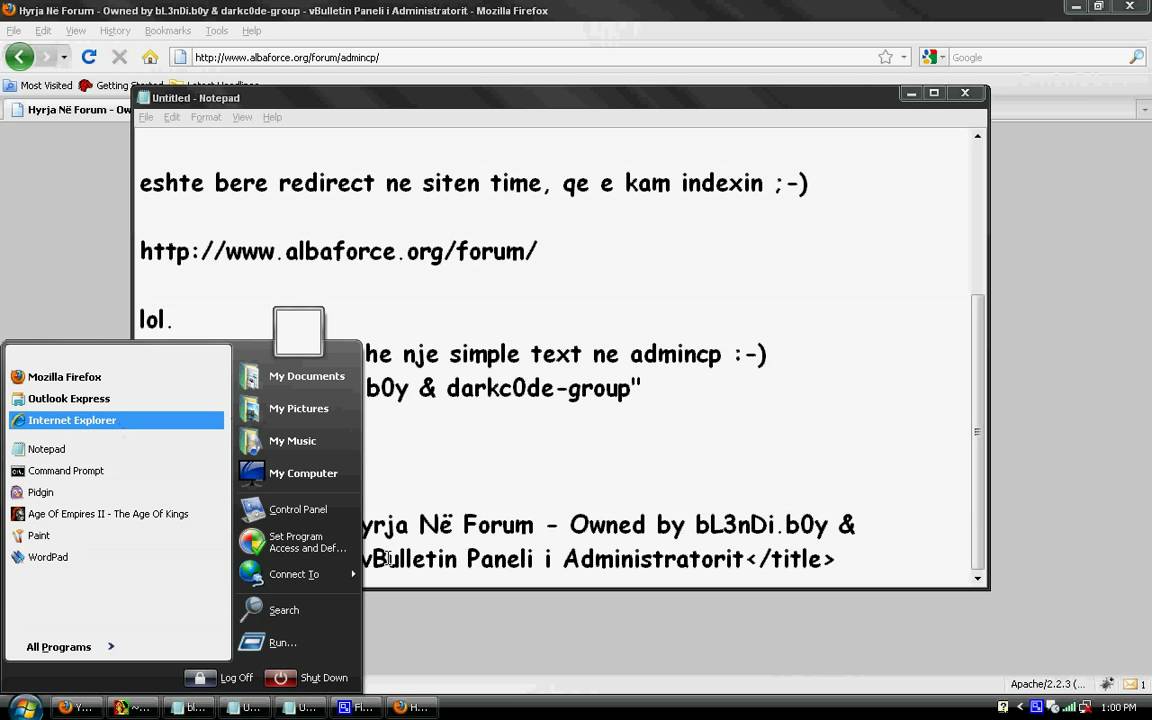Click Apache/2.2.3 status bar text
Image resolution: width=1152 pixels, height=720 pixels.
1048,684
